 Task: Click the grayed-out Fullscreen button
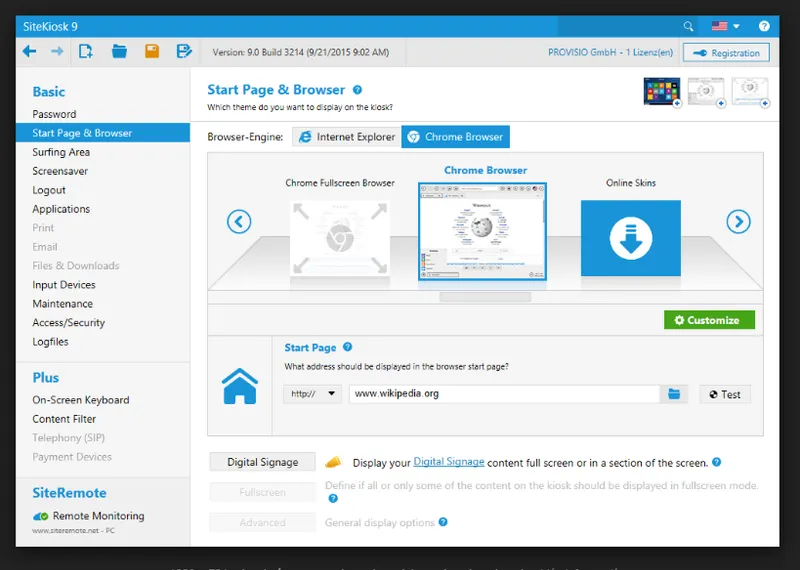[x=262, y=492]
